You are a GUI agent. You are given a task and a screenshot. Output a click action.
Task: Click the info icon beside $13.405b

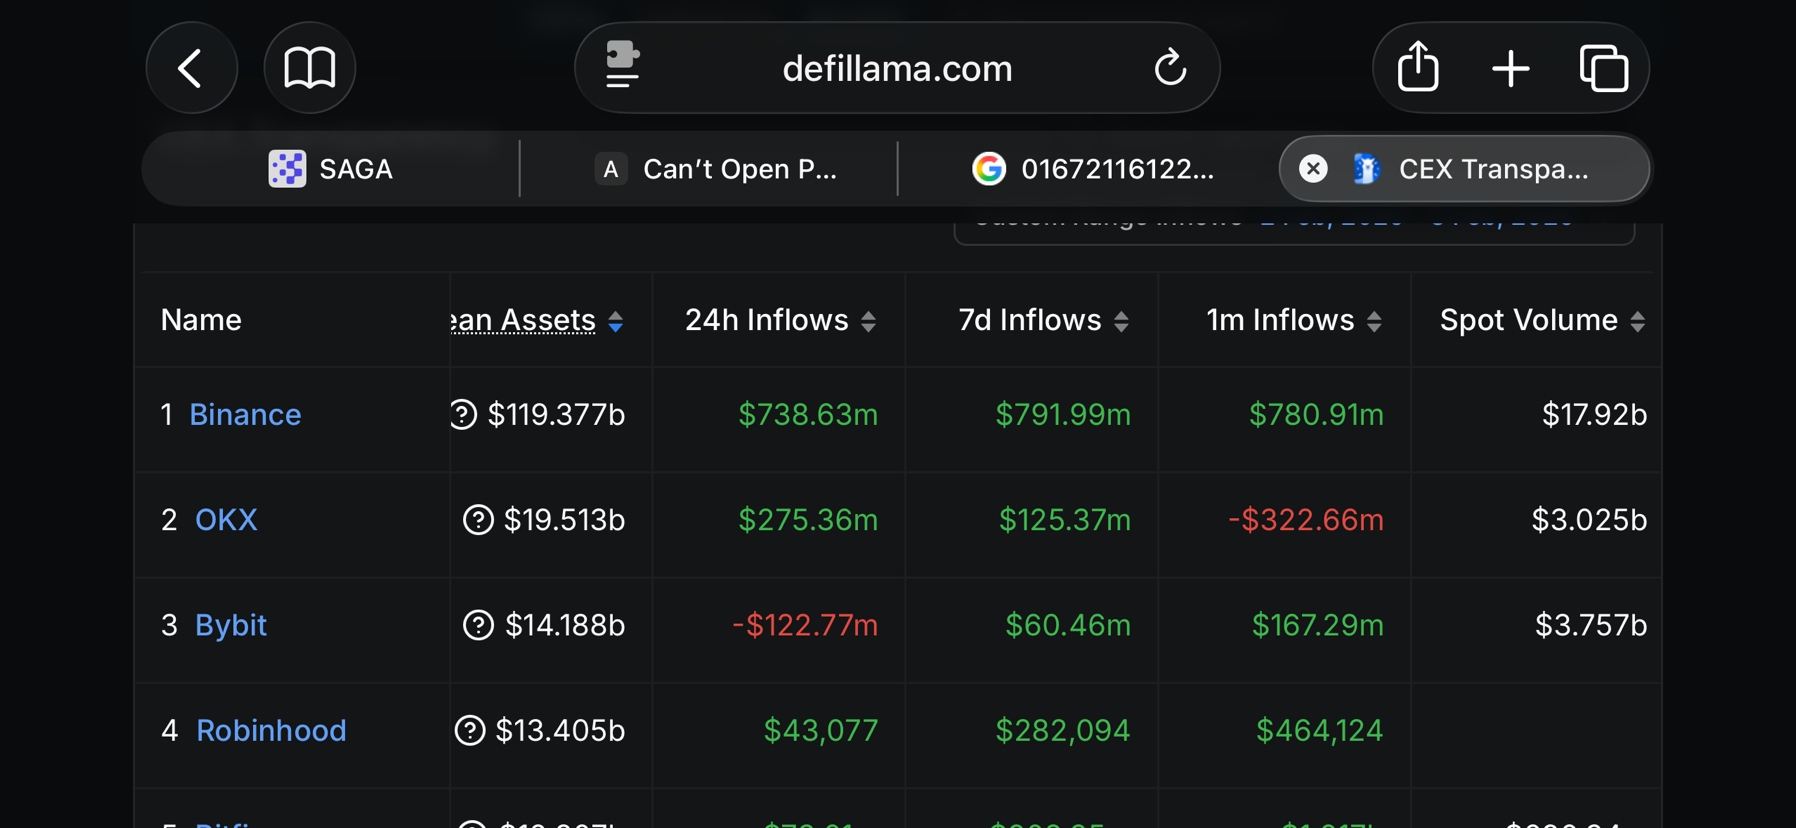click(x=470, y=730)
